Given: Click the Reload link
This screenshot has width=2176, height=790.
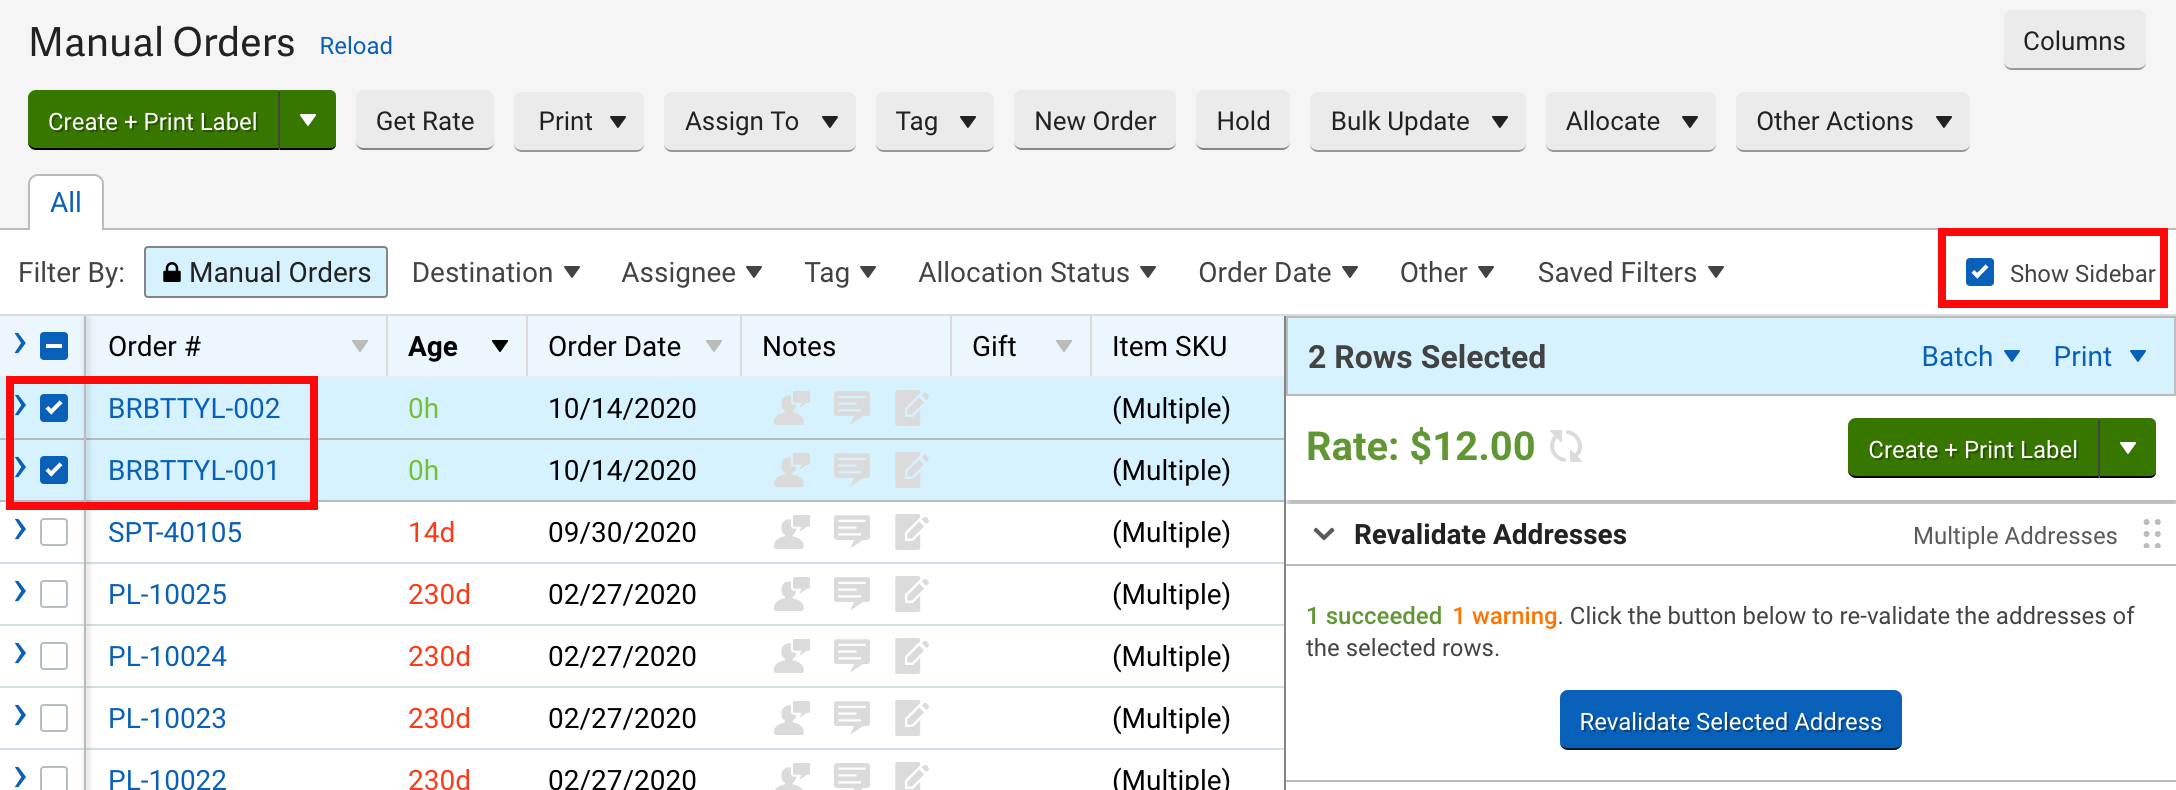Looking at the screenshot, I should click(356, 46).
